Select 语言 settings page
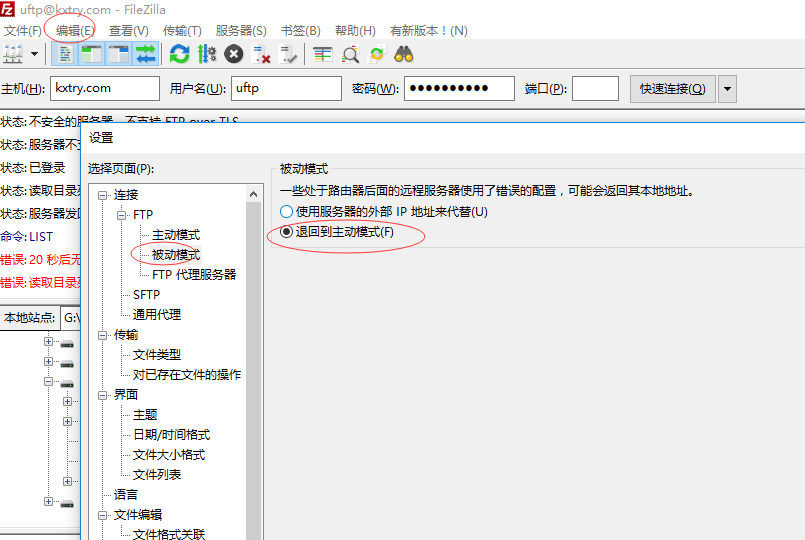This screenshot has width=805, height=540. click(126, 495)
